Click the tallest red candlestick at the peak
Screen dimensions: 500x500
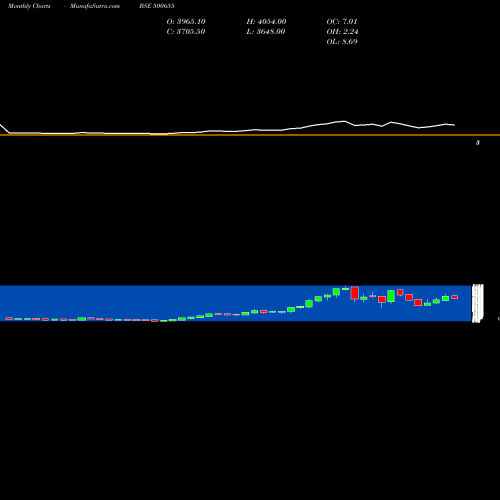coord(355,293)
